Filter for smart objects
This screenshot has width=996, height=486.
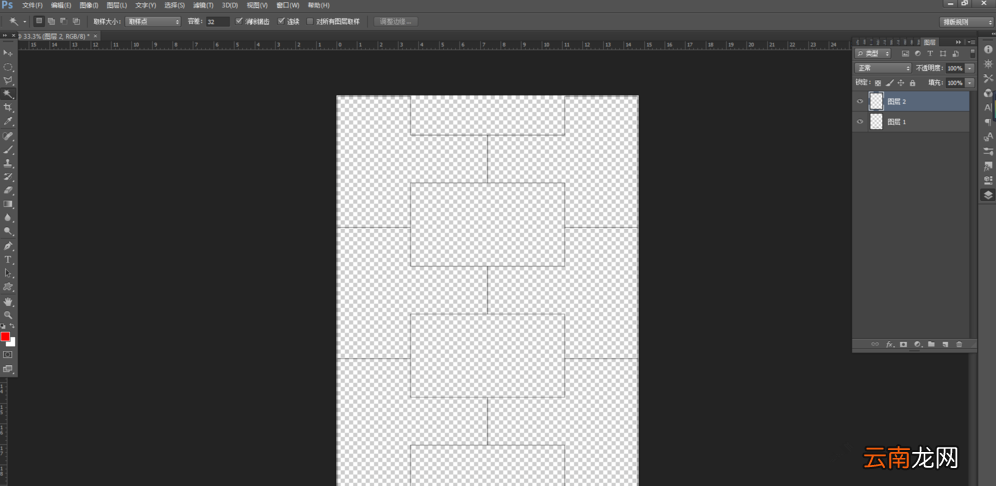tap(955, 53)
